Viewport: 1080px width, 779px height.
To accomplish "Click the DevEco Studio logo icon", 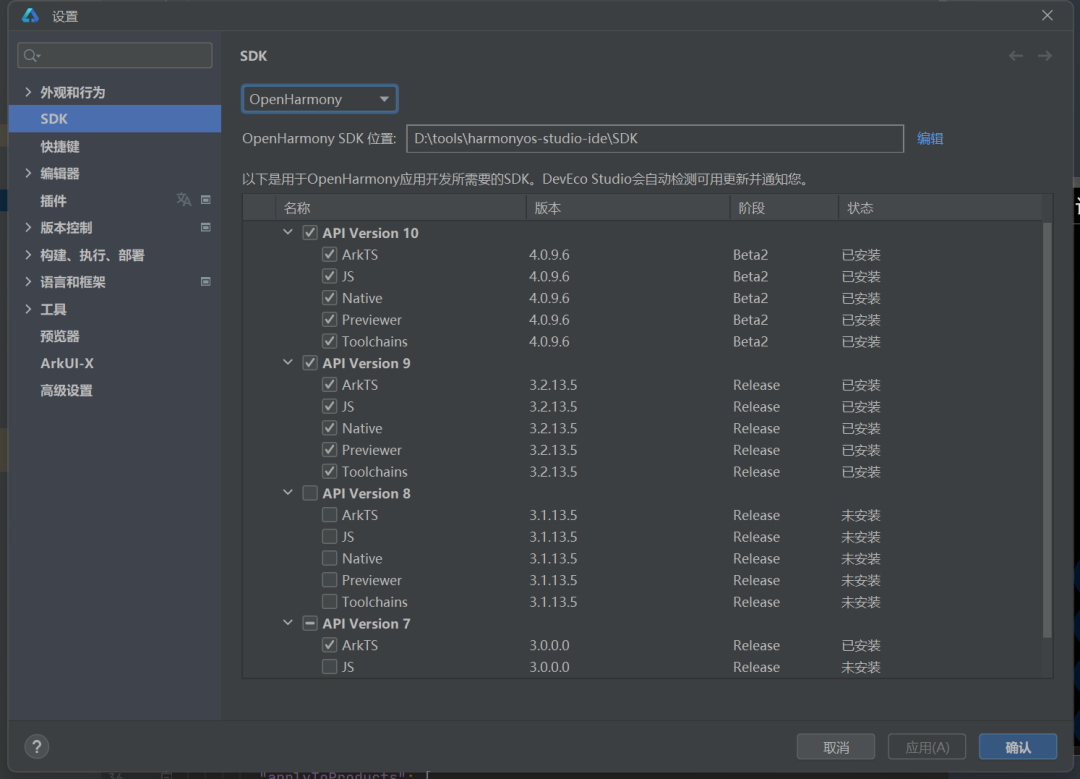I will 30,15.
